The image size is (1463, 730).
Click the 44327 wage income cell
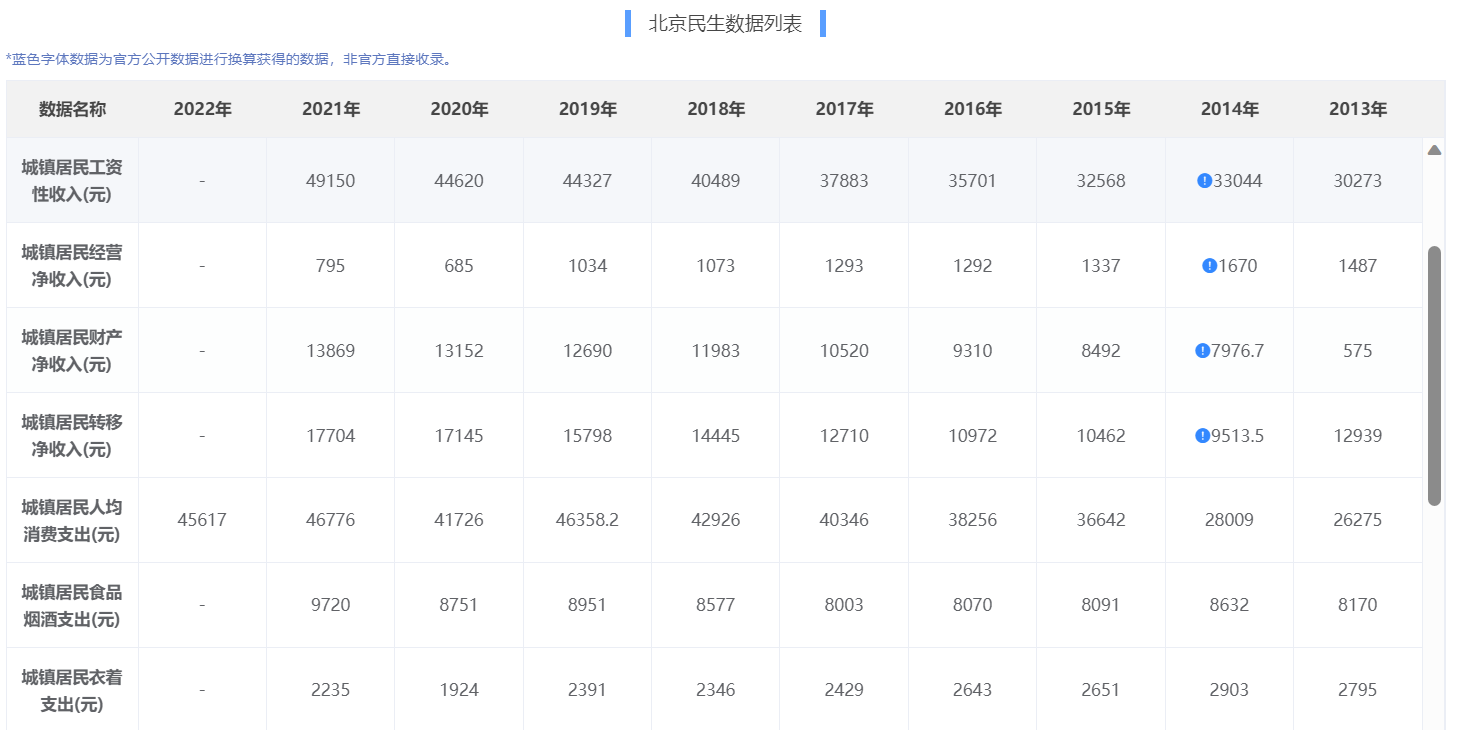pos(588,181)
